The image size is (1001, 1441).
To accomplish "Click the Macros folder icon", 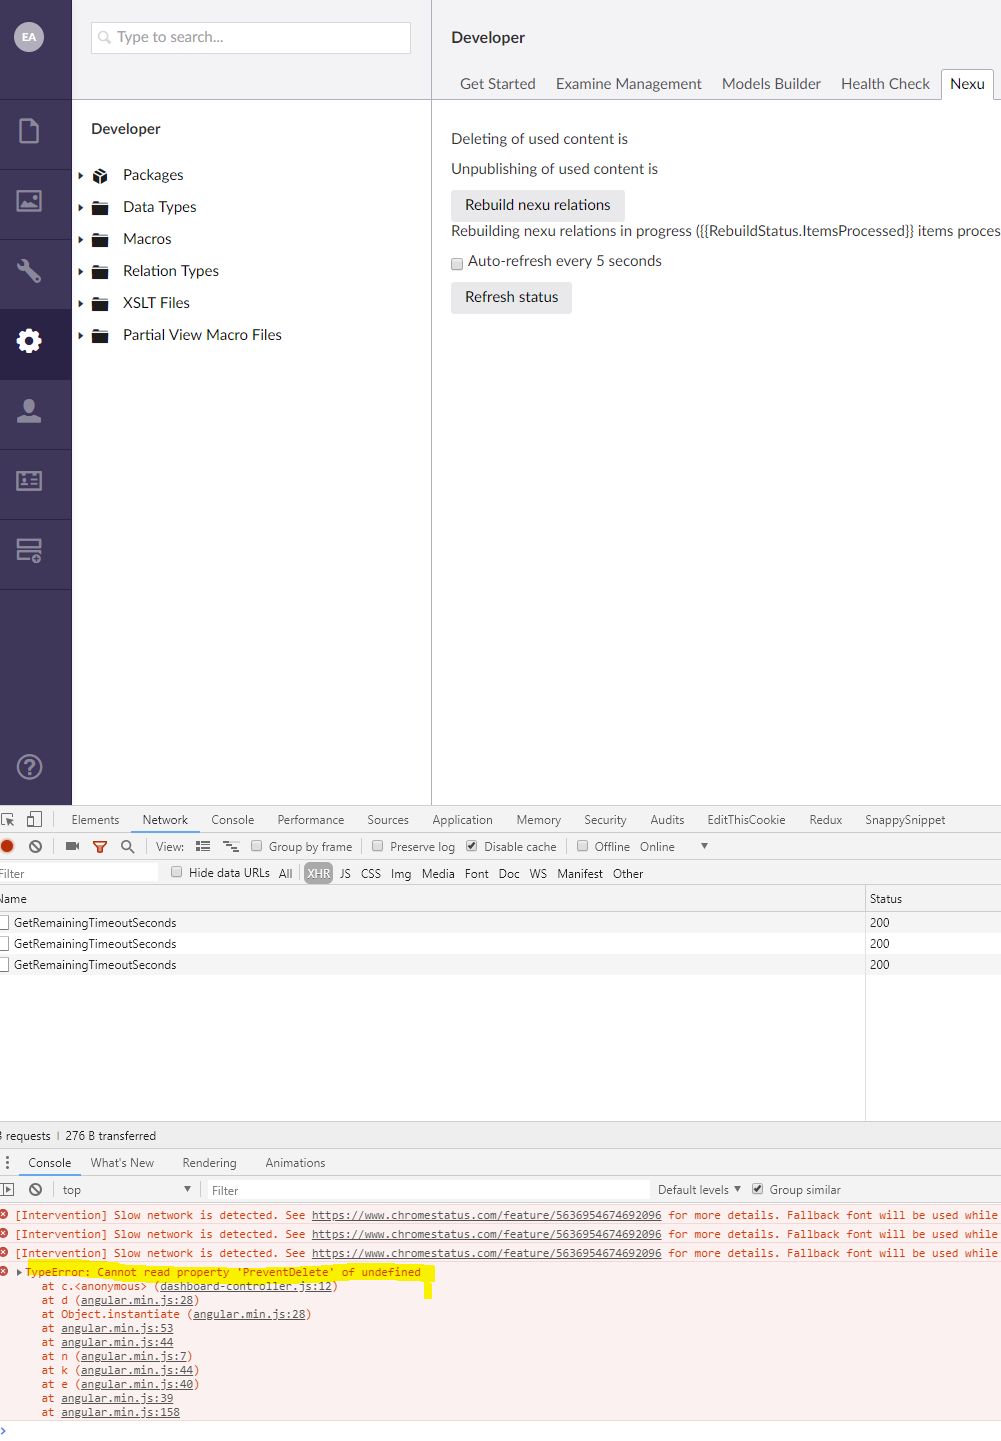I will click(x=100, y=240).
